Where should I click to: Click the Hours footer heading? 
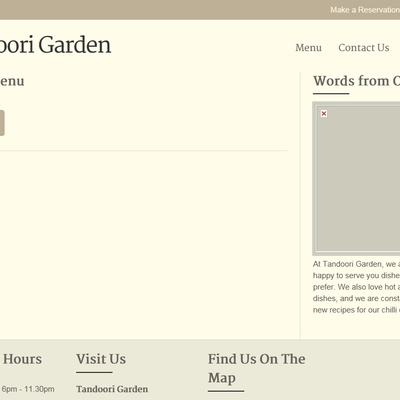pos(22,359)
